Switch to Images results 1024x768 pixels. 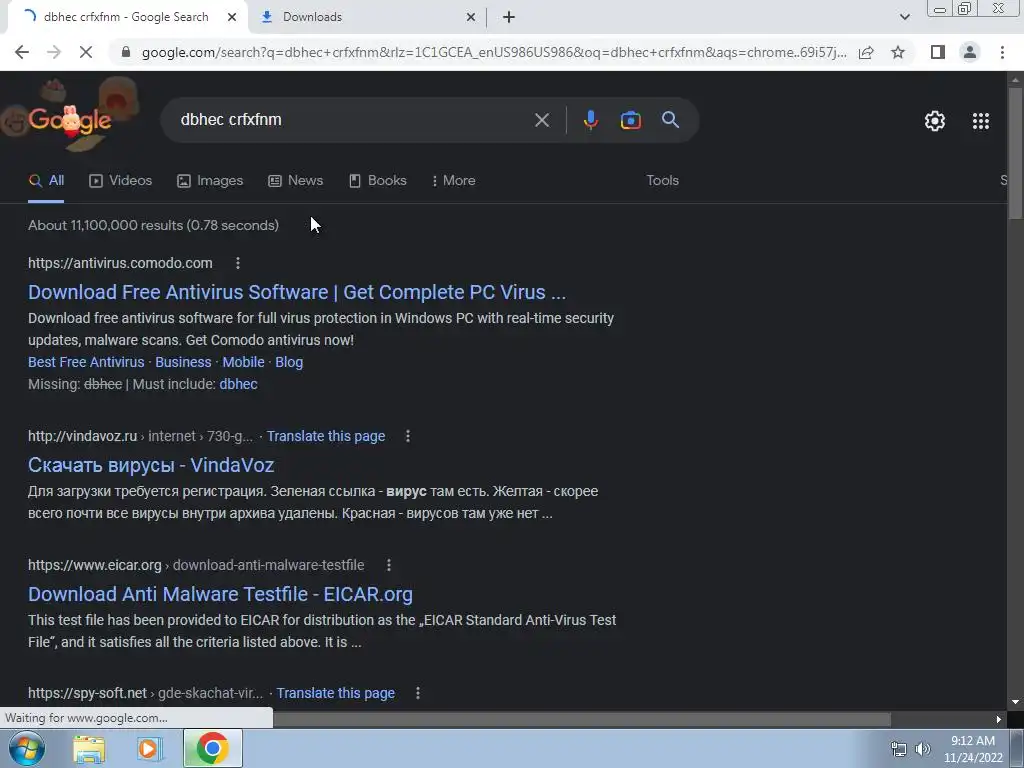[x=210, y=181]
